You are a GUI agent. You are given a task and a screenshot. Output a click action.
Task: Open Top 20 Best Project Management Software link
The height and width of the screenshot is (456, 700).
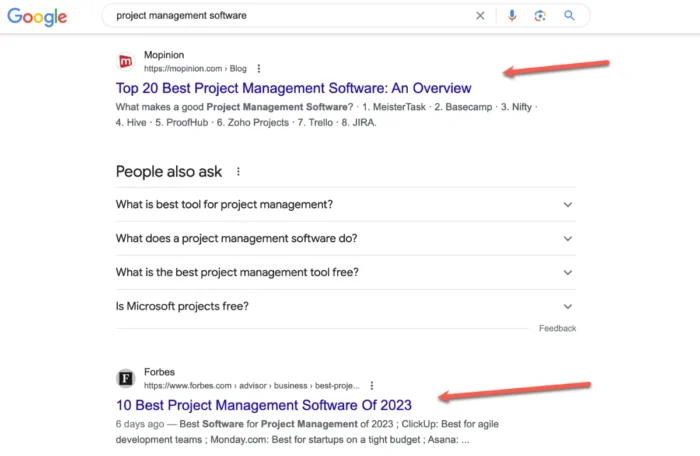[x=293, y=88]
